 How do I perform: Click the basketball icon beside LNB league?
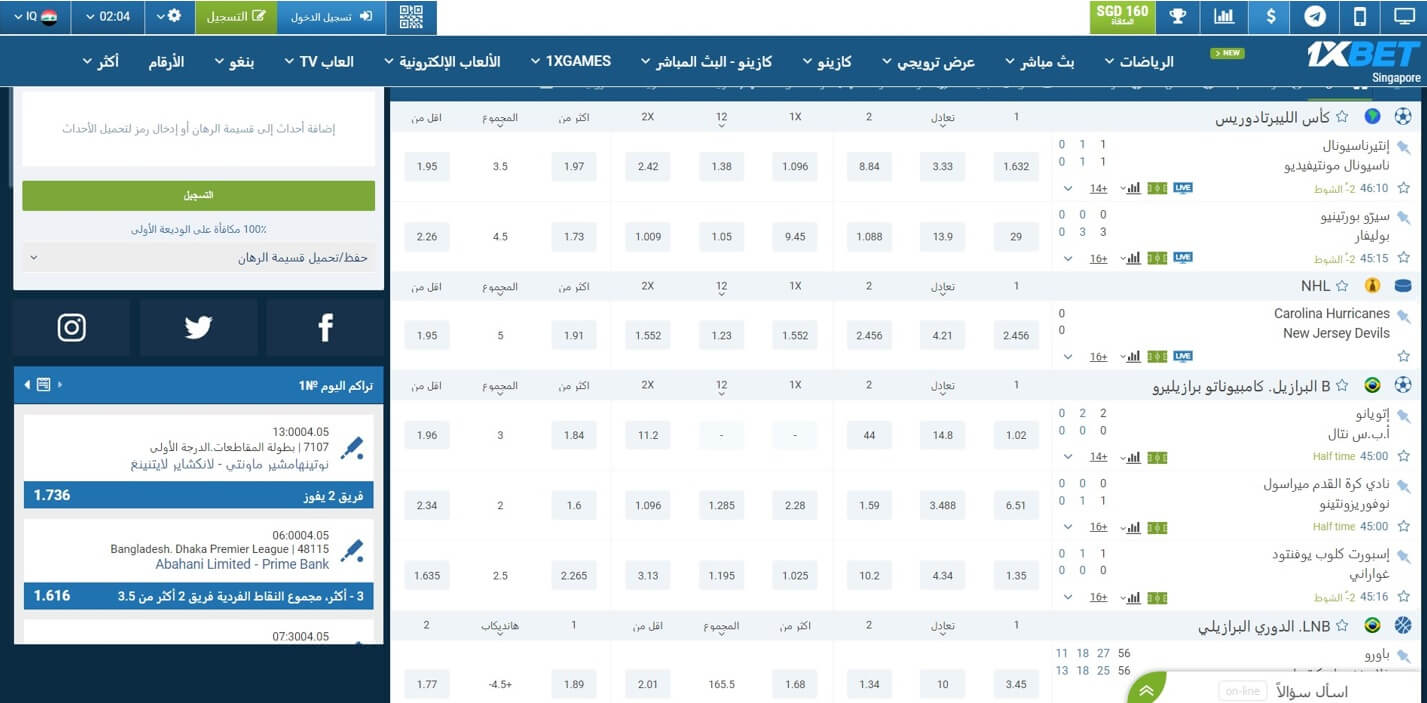(1403, 626)
